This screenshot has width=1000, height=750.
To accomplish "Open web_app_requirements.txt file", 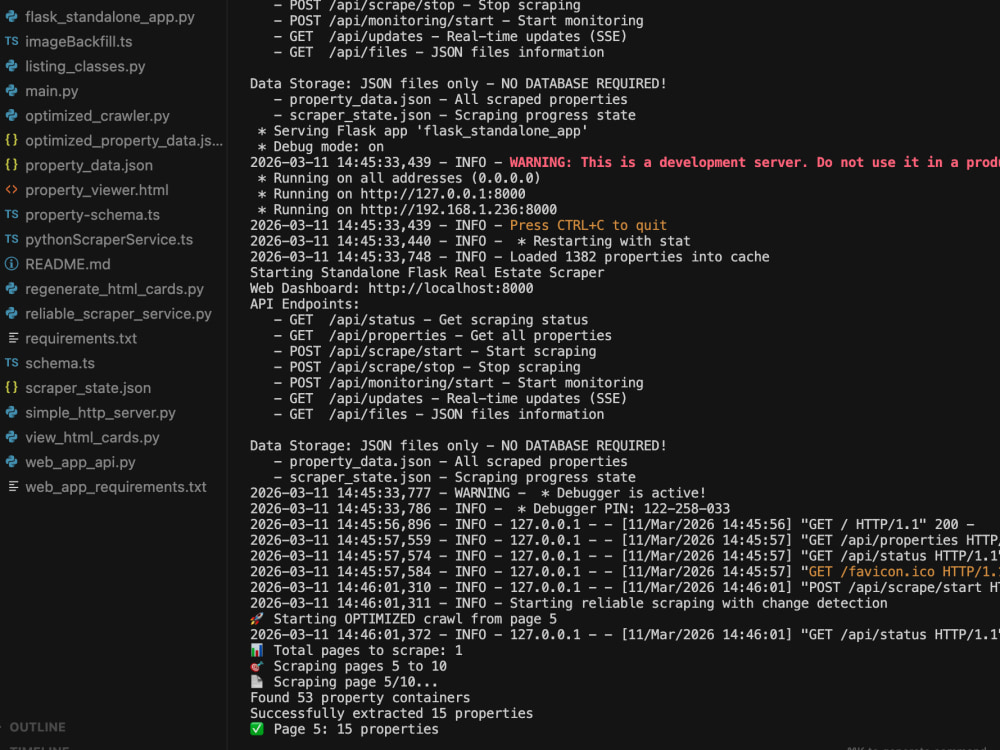I will (x=115, y=487).
